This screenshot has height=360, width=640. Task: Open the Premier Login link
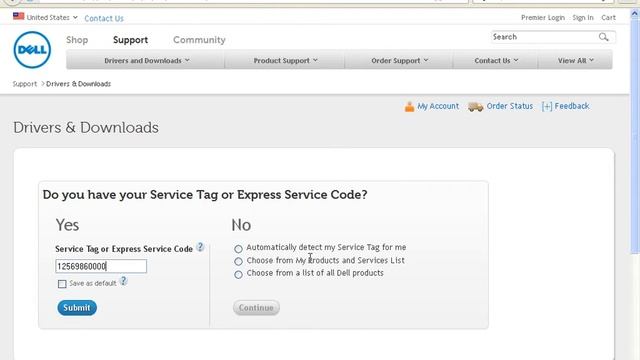543,18
